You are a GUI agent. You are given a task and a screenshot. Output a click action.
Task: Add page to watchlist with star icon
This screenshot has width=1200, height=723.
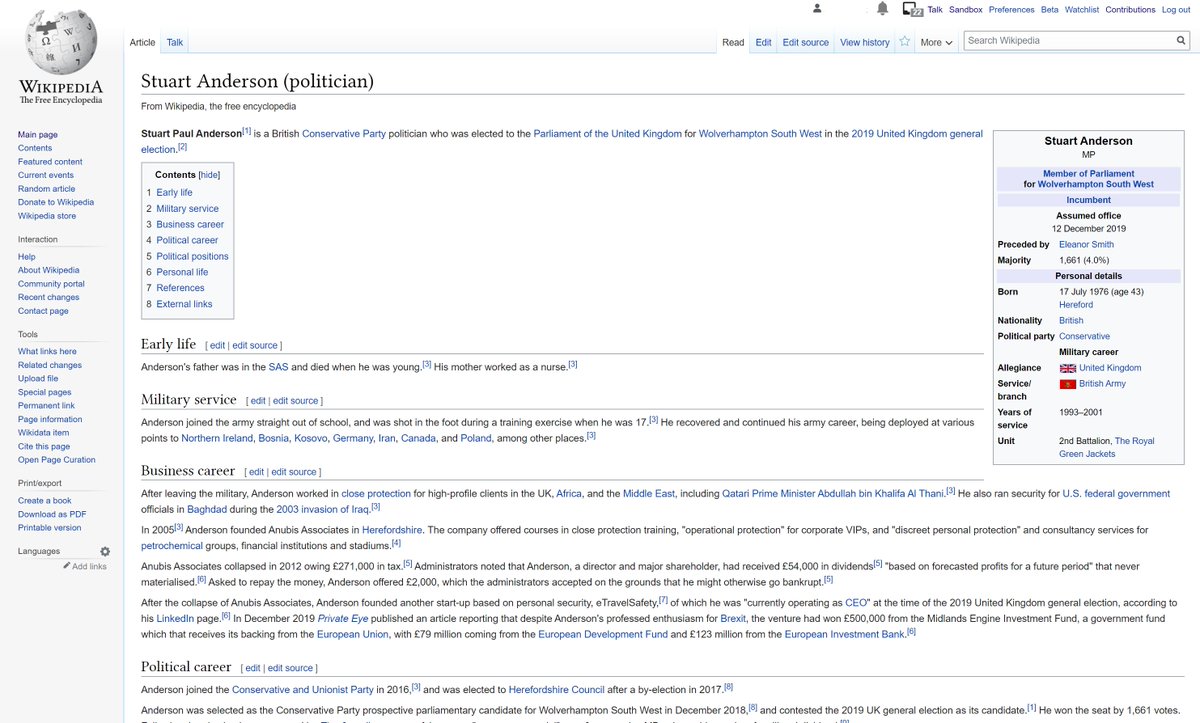(x=904, y=42)
